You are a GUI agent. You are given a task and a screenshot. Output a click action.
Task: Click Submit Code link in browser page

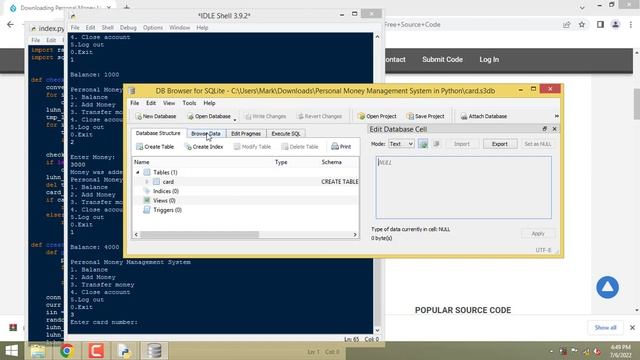pos(442,60)
